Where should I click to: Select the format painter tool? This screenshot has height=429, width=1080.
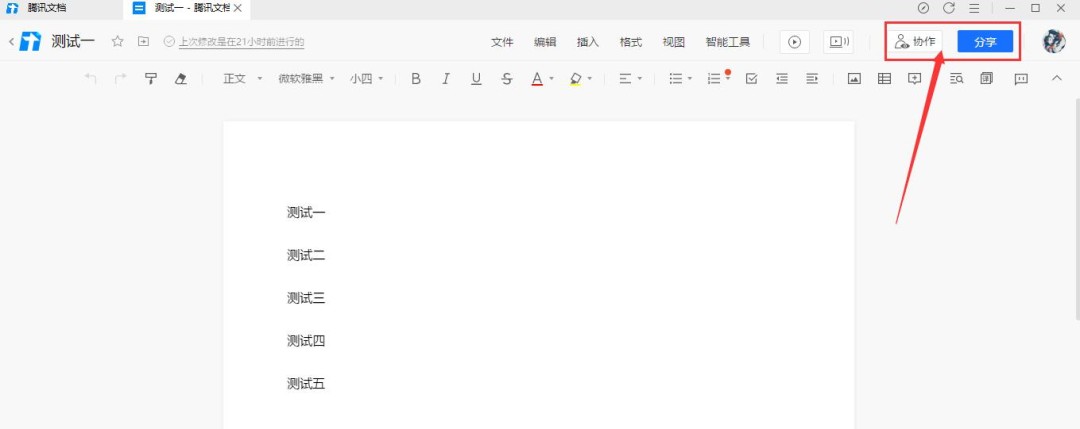pos(151,79)
